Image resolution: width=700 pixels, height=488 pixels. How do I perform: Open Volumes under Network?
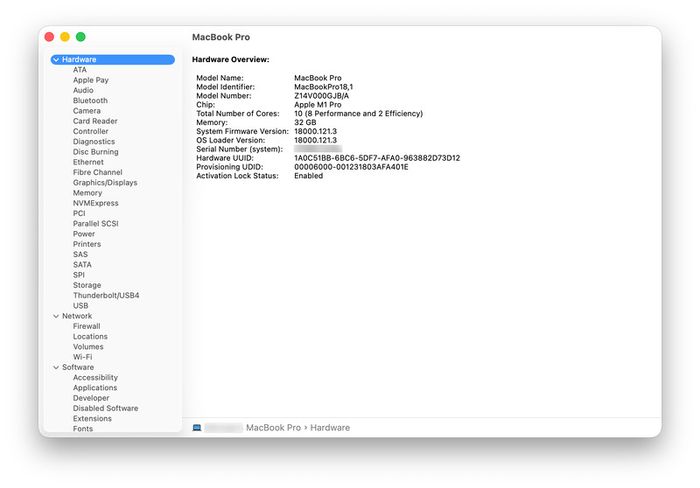coord(88,347)
